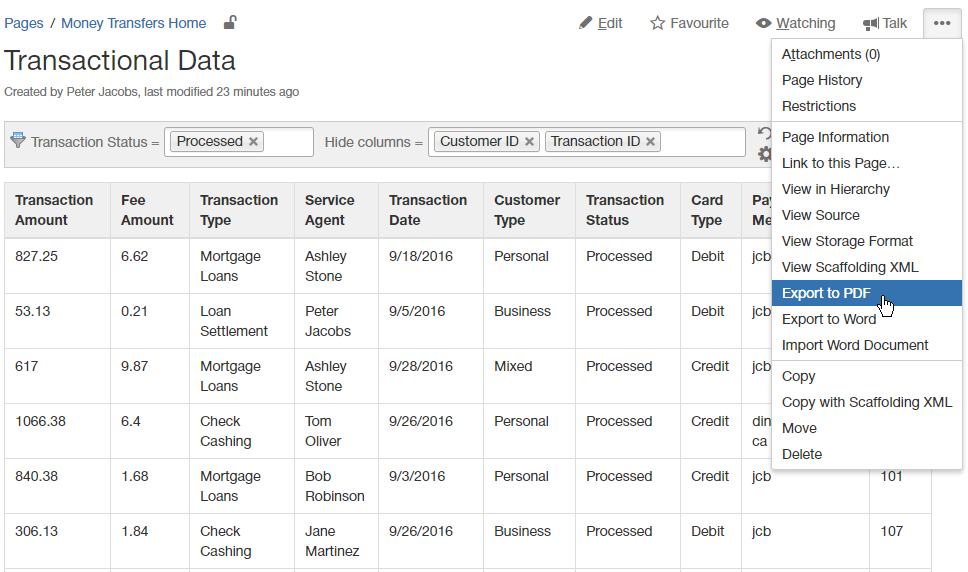Click the filter funnel icon beside Transaction Status
Viewport: 968px width, 572px height.
pos(17,141)
